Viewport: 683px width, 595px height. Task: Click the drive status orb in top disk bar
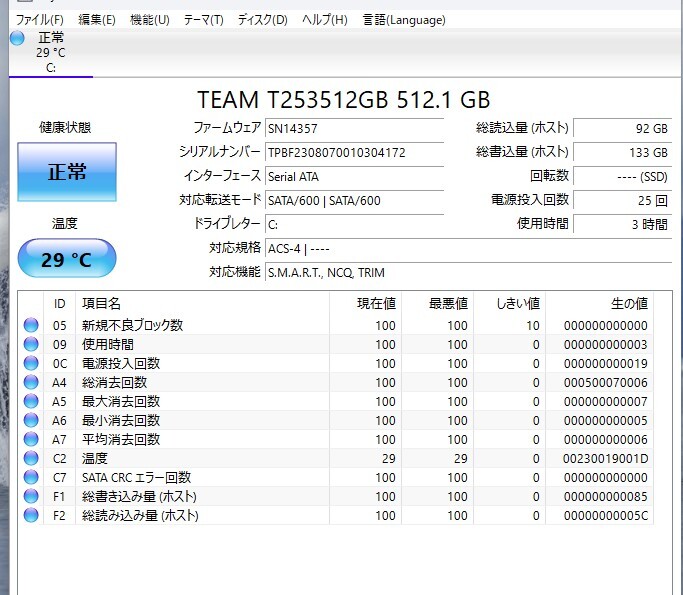tap(17, 38)
